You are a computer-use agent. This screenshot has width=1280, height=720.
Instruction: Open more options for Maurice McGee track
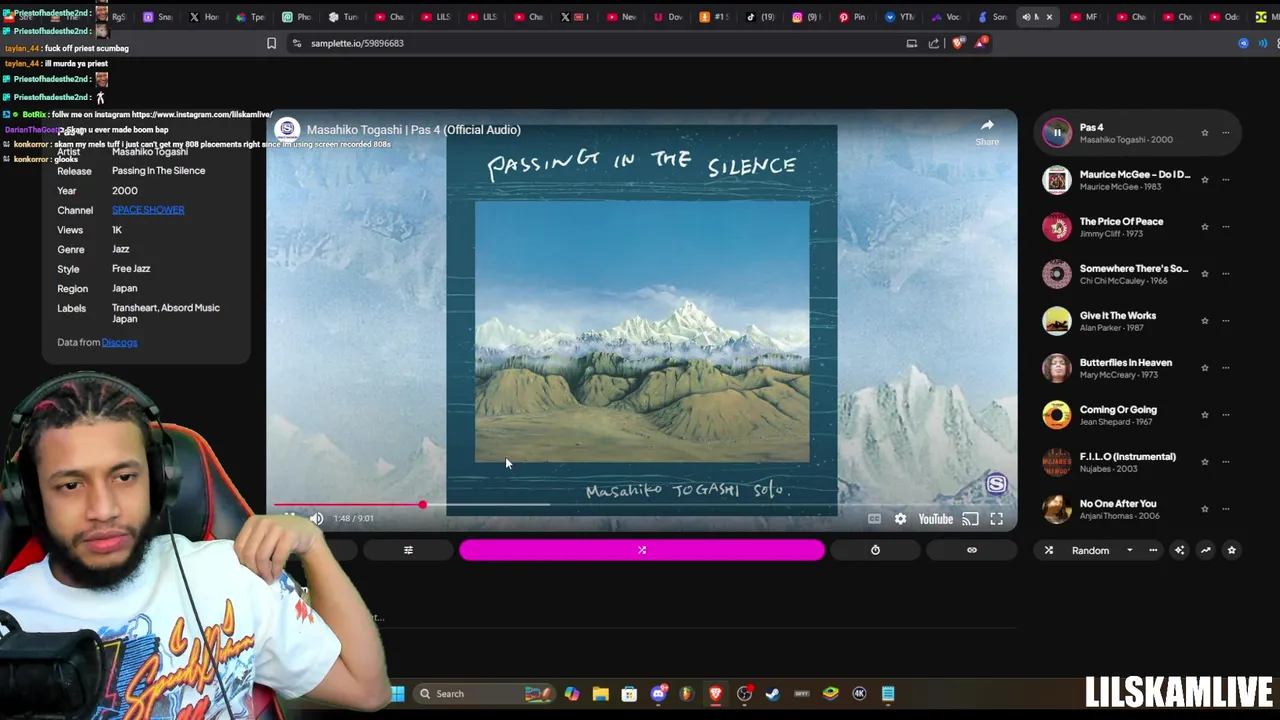coord(1225,180)
